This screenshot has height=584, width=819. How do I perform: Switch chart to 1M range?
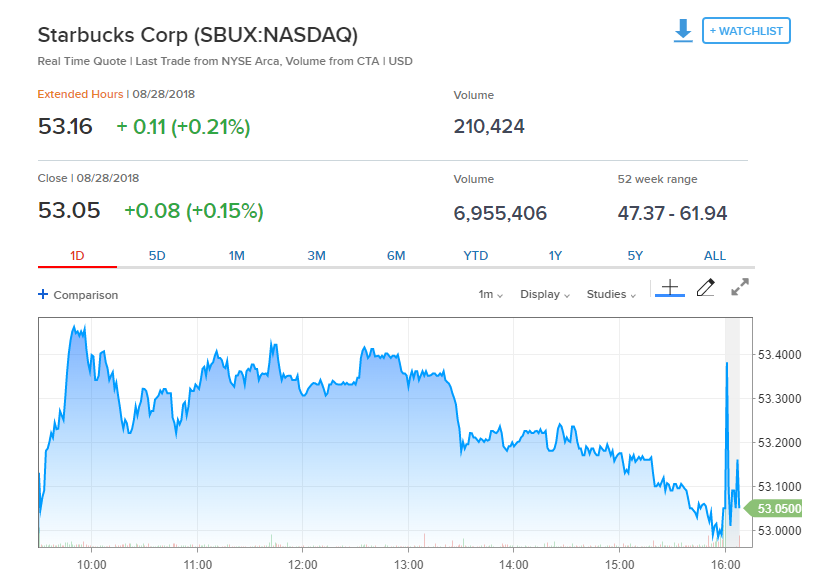[x=237, y=256]
